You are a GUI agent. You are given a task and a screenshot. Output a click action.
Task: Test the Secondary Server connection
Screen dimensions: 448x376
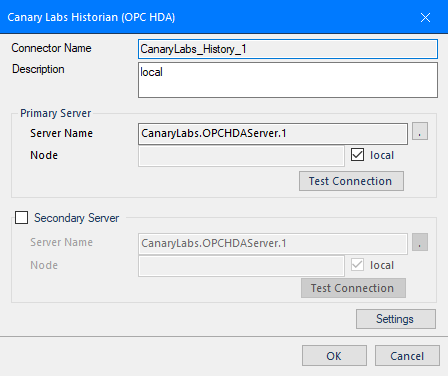[353, 288]
